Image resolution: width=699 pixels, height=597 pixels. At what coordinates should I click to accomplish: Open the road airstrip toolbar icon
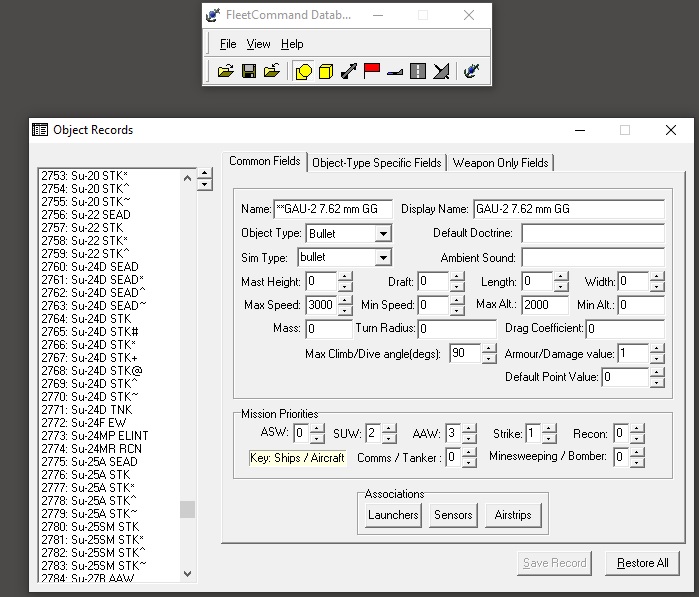[x=418, y=71]
